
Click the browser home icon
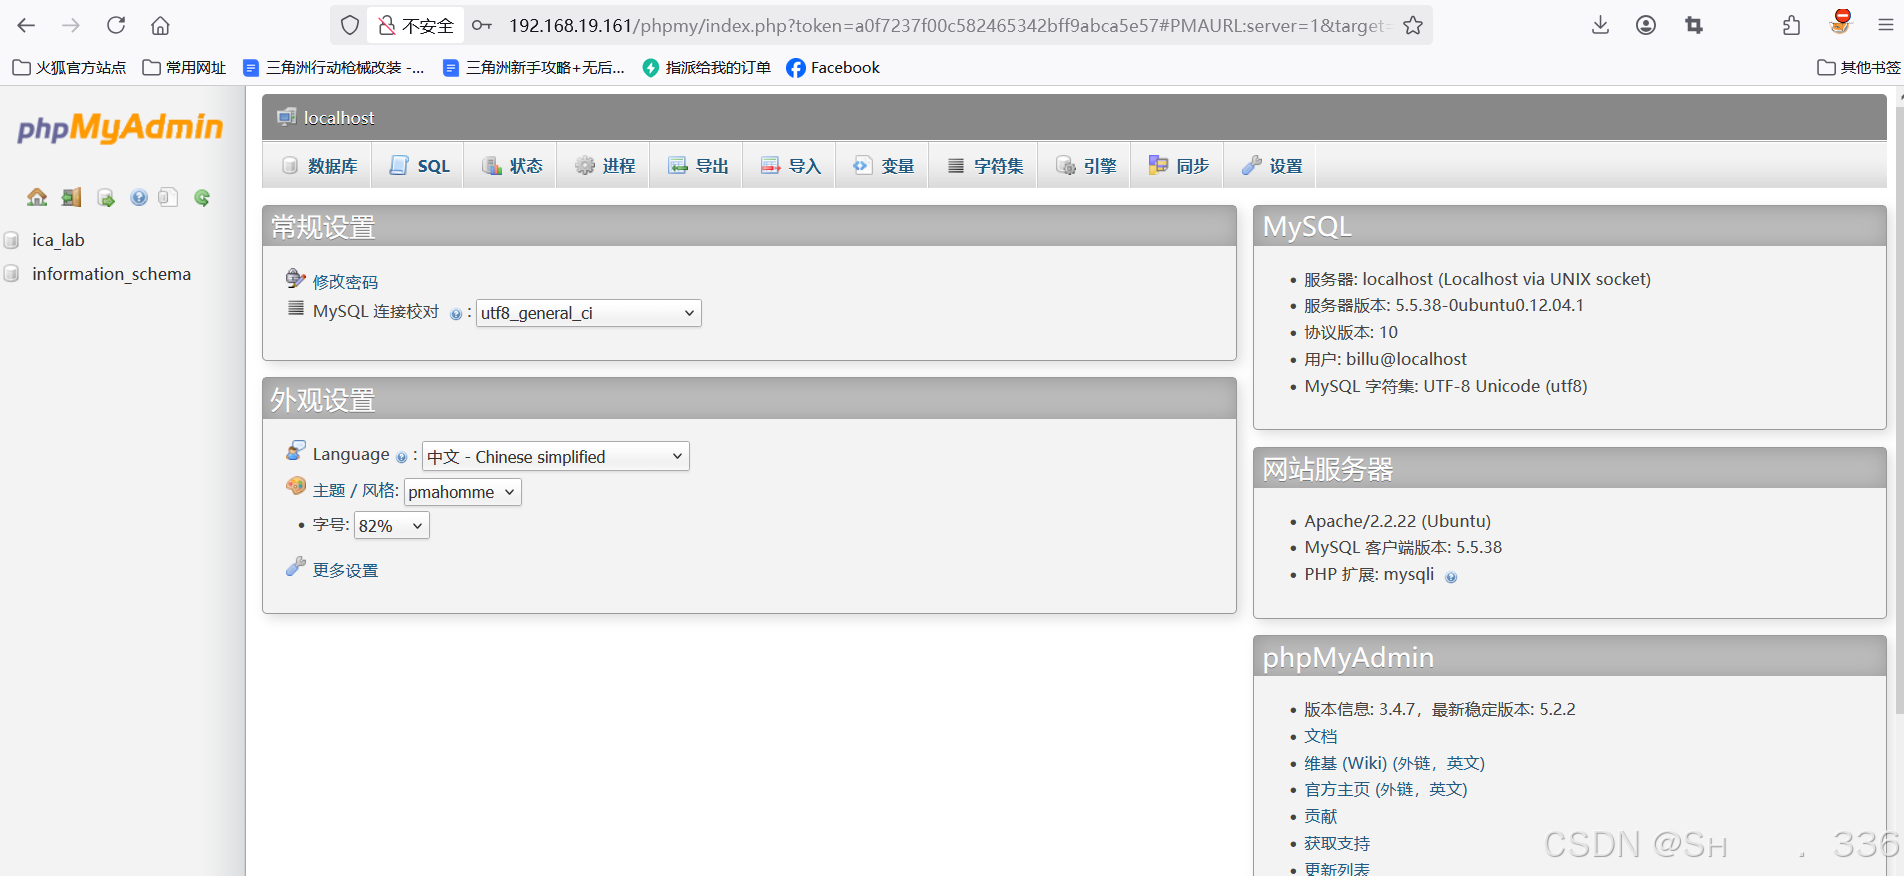pyautogui.click(x=160, y=25)
